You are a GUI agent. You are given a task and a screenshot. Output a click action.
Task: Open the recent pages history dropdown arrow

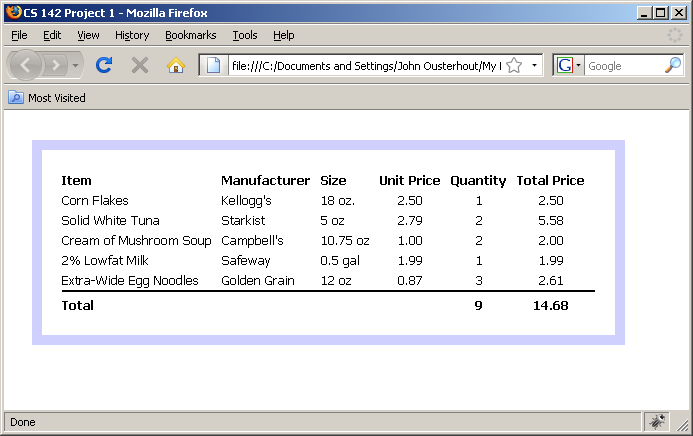click(x=76, y=65)
